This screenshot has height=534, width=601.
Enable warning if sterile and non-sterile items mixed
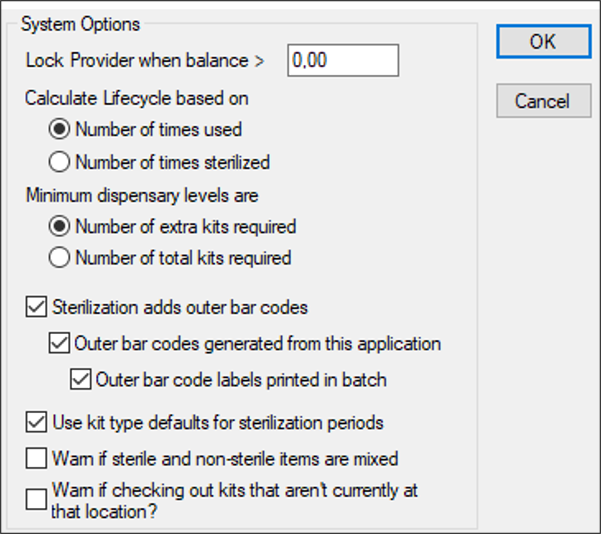coord(37,459)
